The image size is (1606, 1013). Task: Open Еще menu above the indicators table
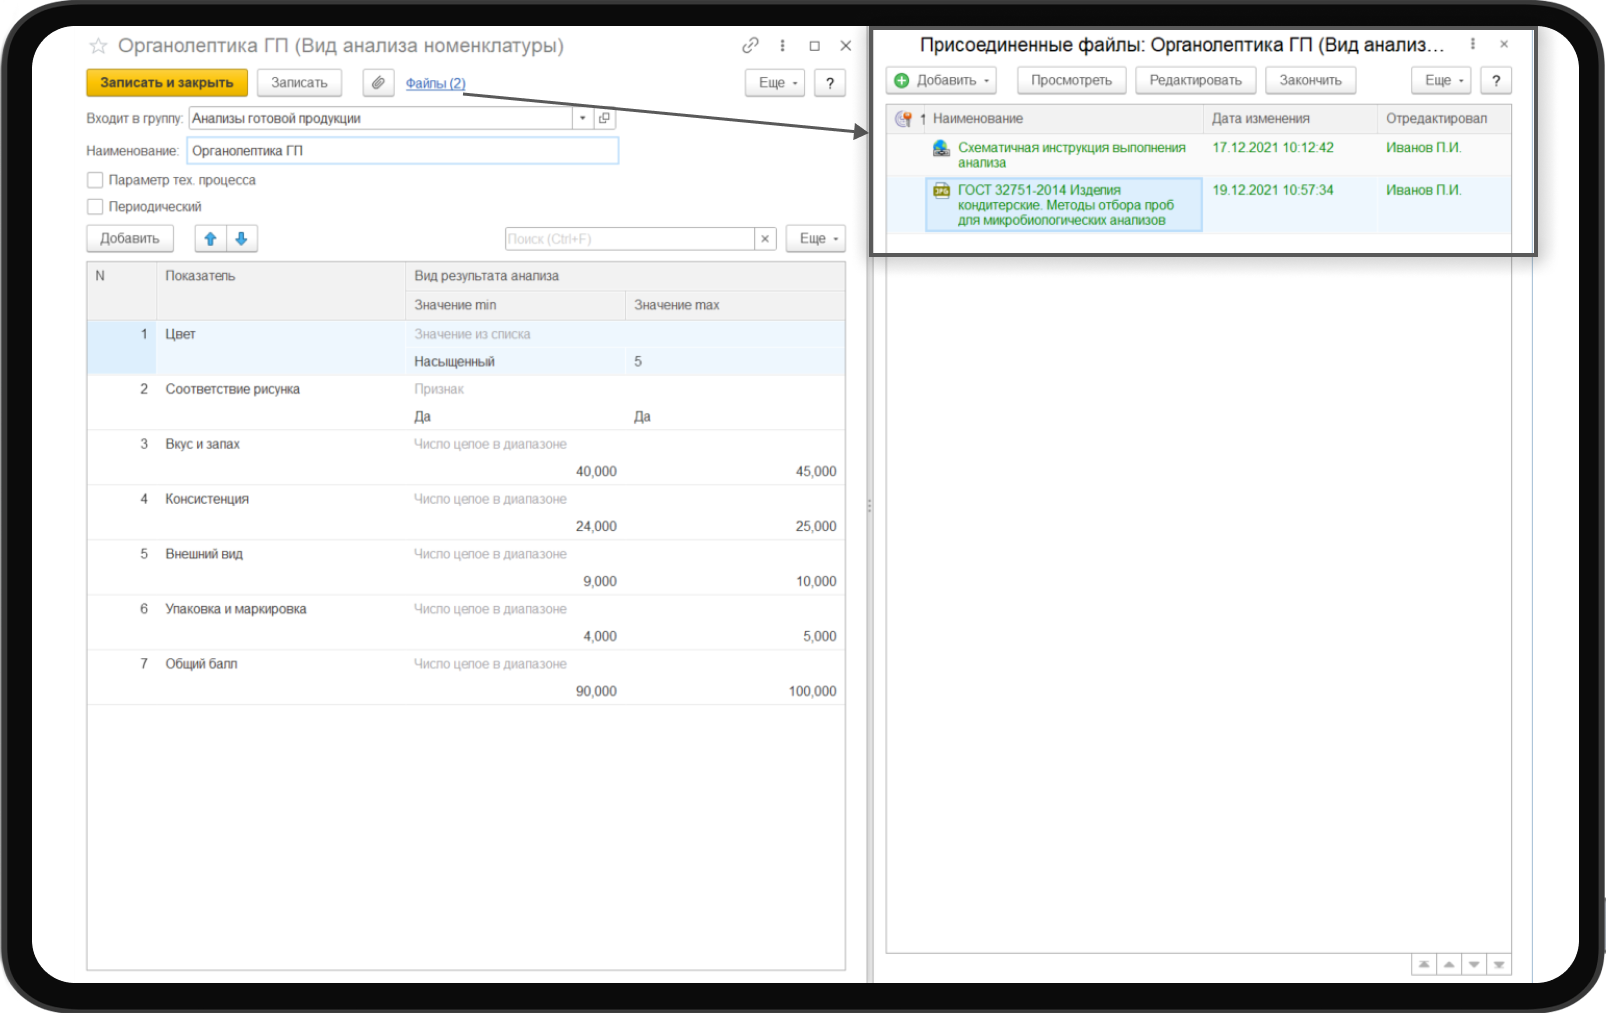(816, 239)
